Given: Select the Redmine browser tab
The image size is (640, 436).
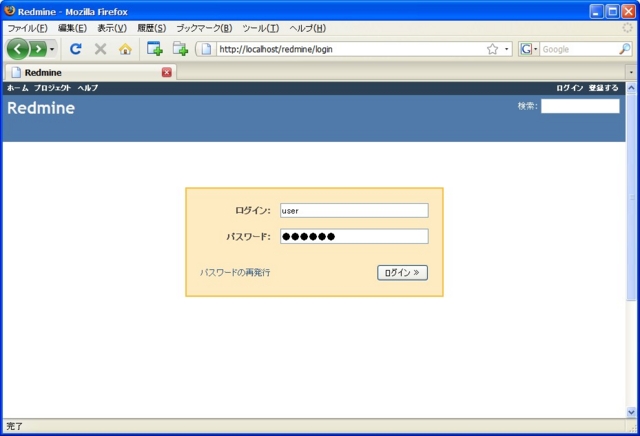Looking at the screenshot, I should tap(90, 72).
